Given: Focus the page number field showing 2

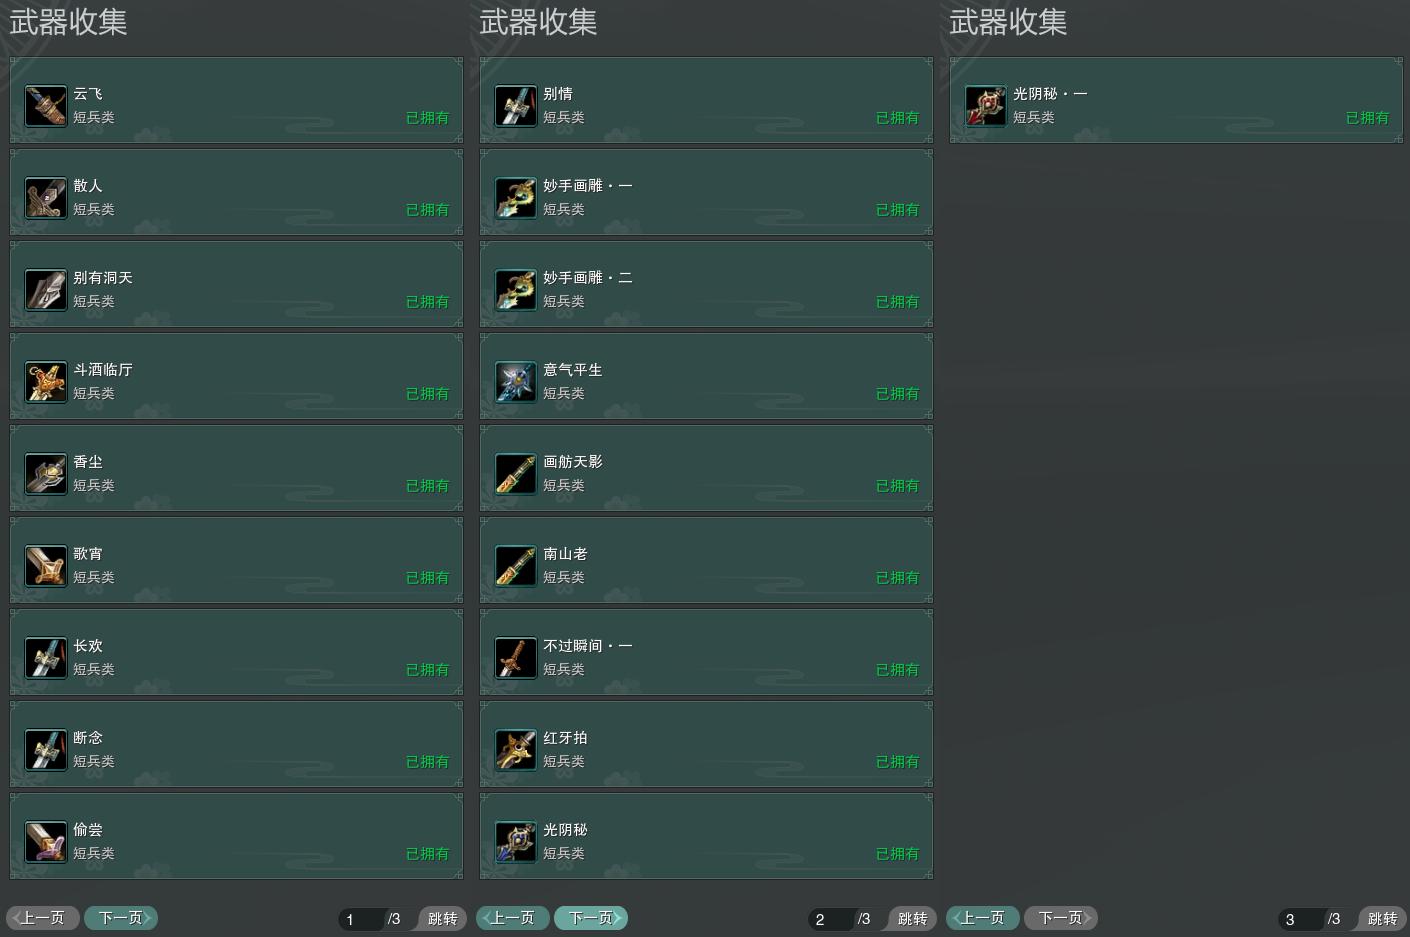Looking at the screenshot, I should (x=832, y=919).
